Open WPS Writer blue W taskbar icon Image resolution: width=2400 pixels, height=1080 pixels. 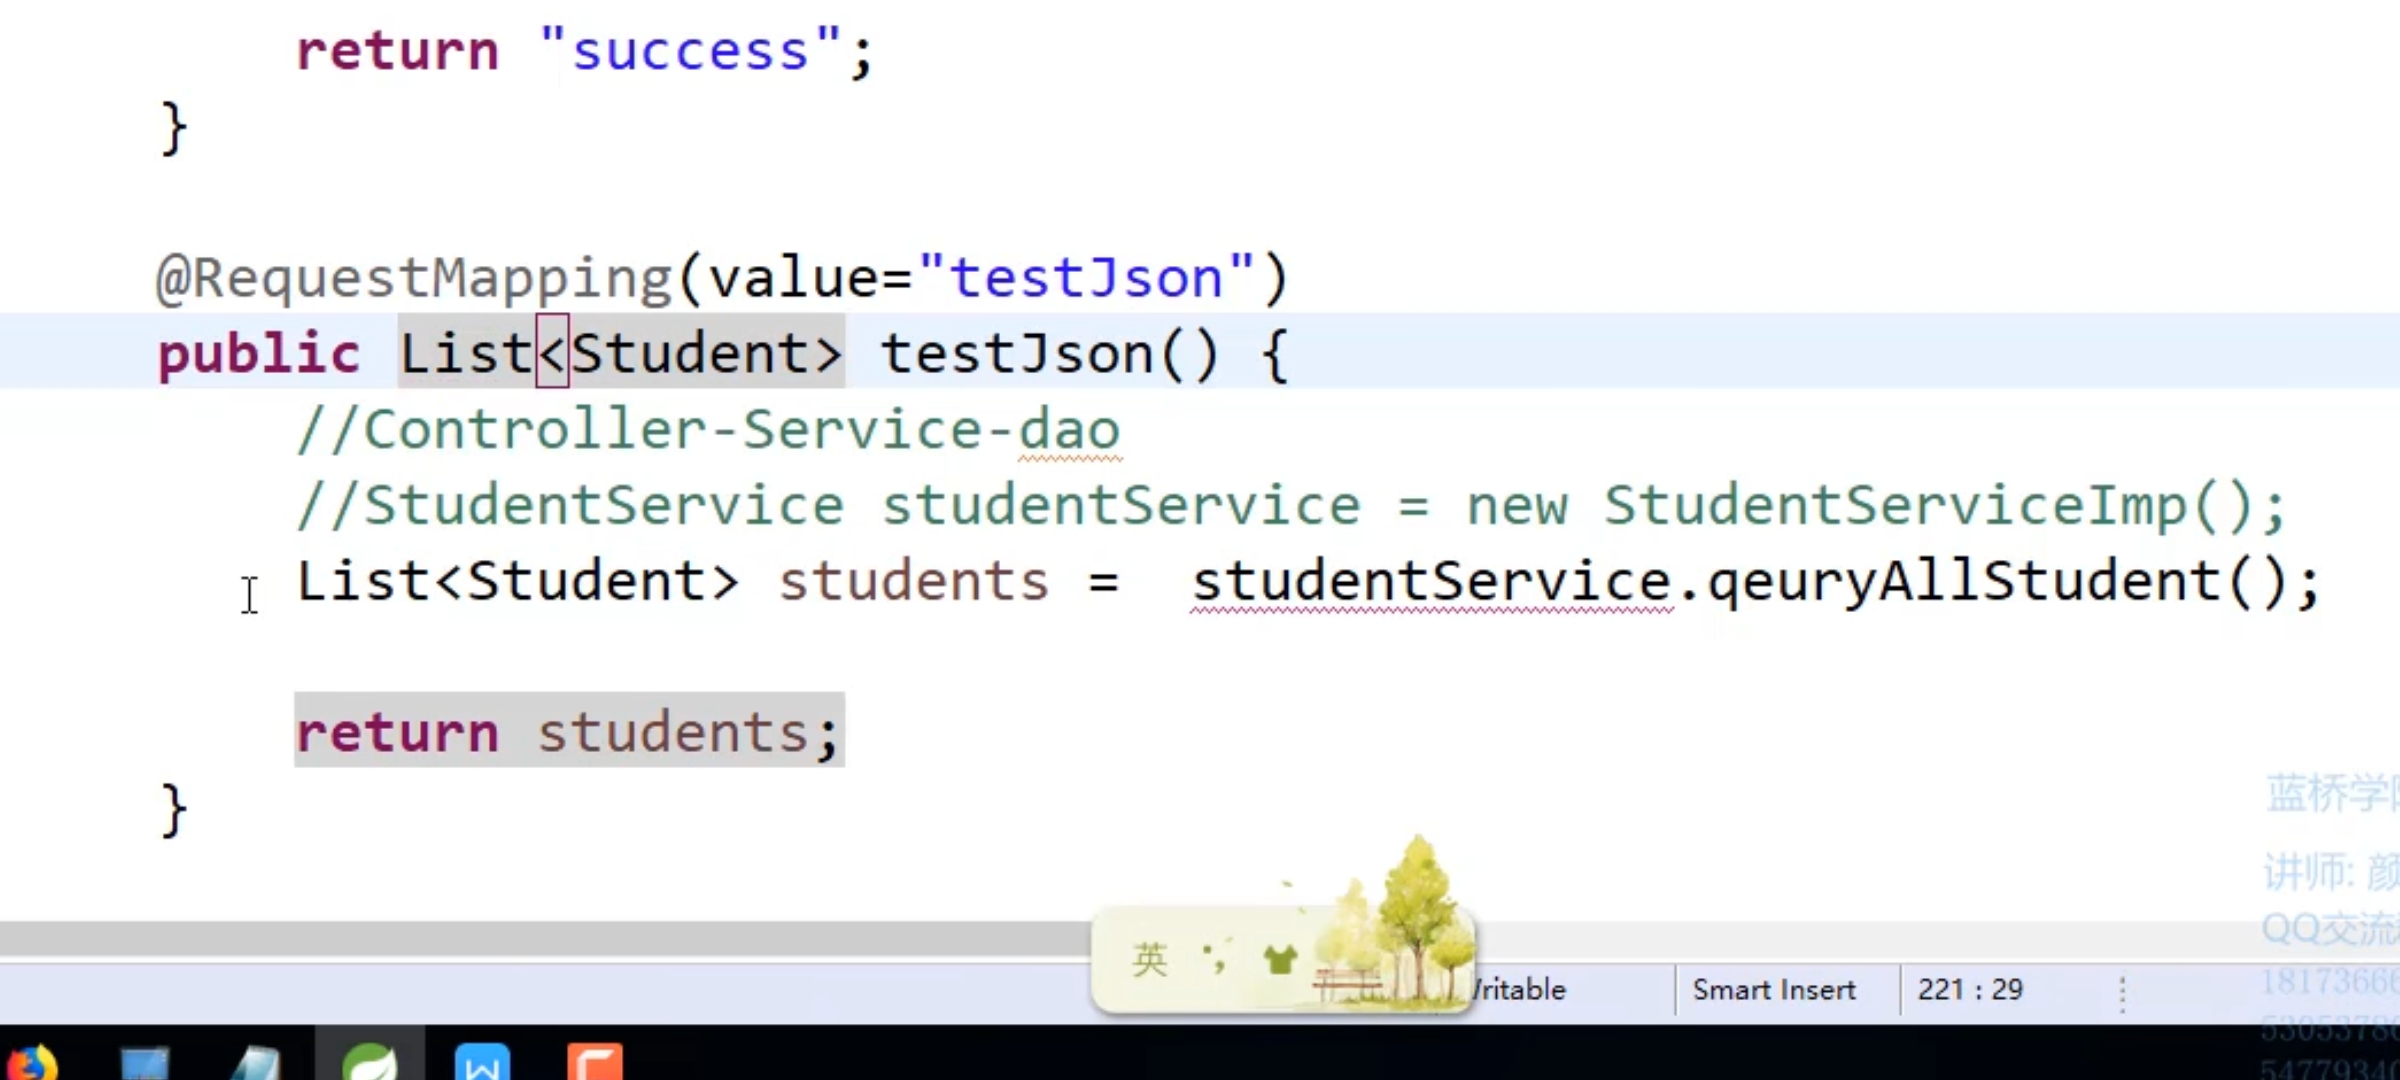[x=482, y=1062]
